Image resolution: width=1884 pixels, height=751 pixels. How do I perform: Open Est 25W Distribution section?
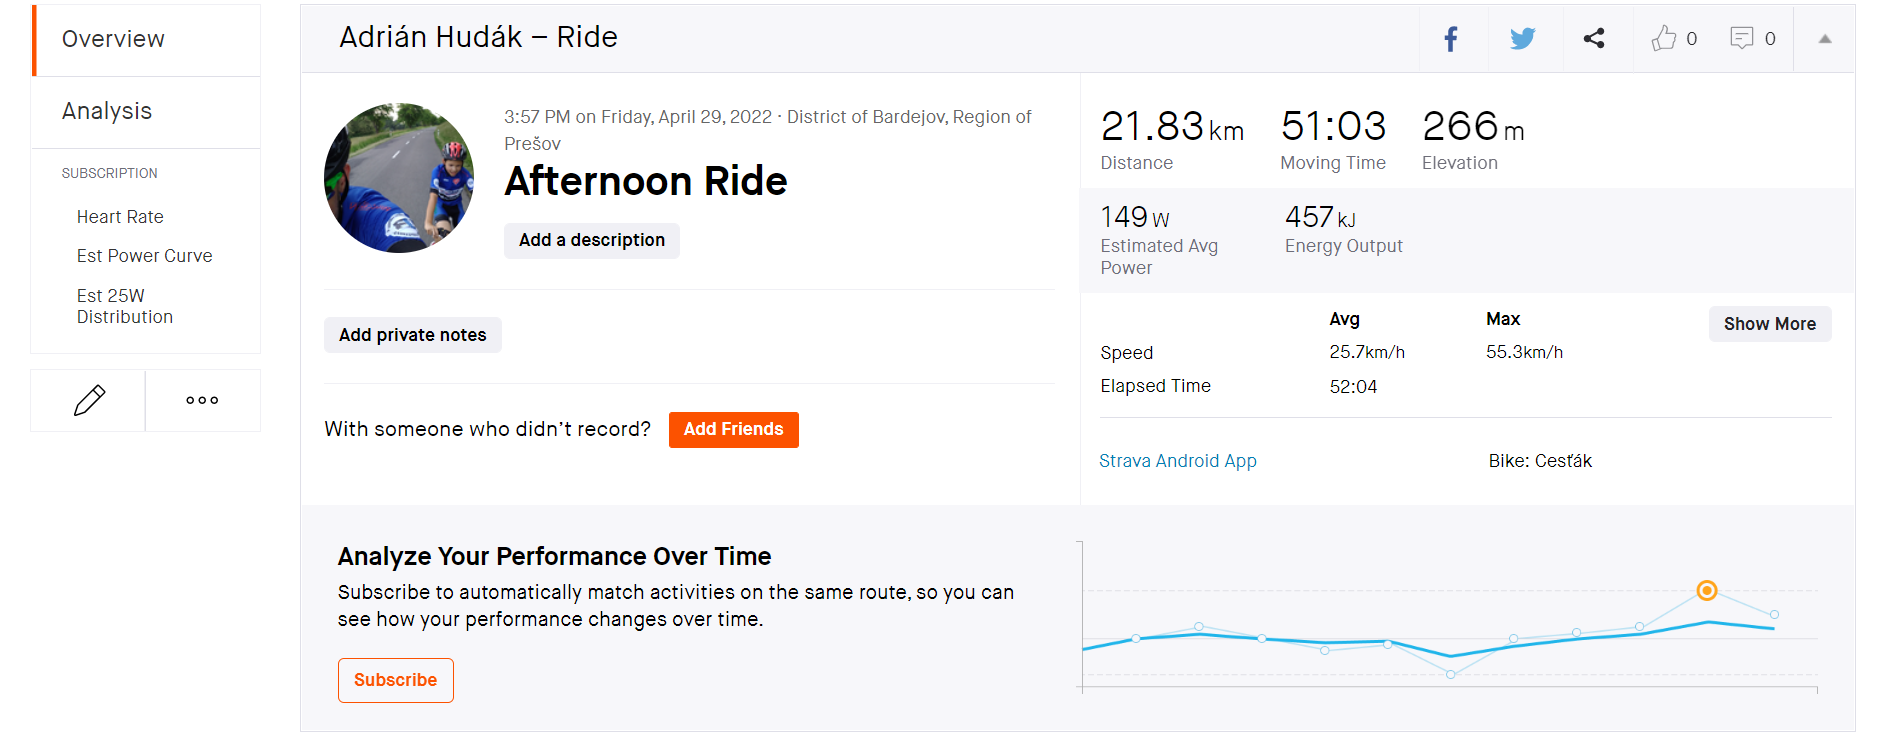[125, 306]
